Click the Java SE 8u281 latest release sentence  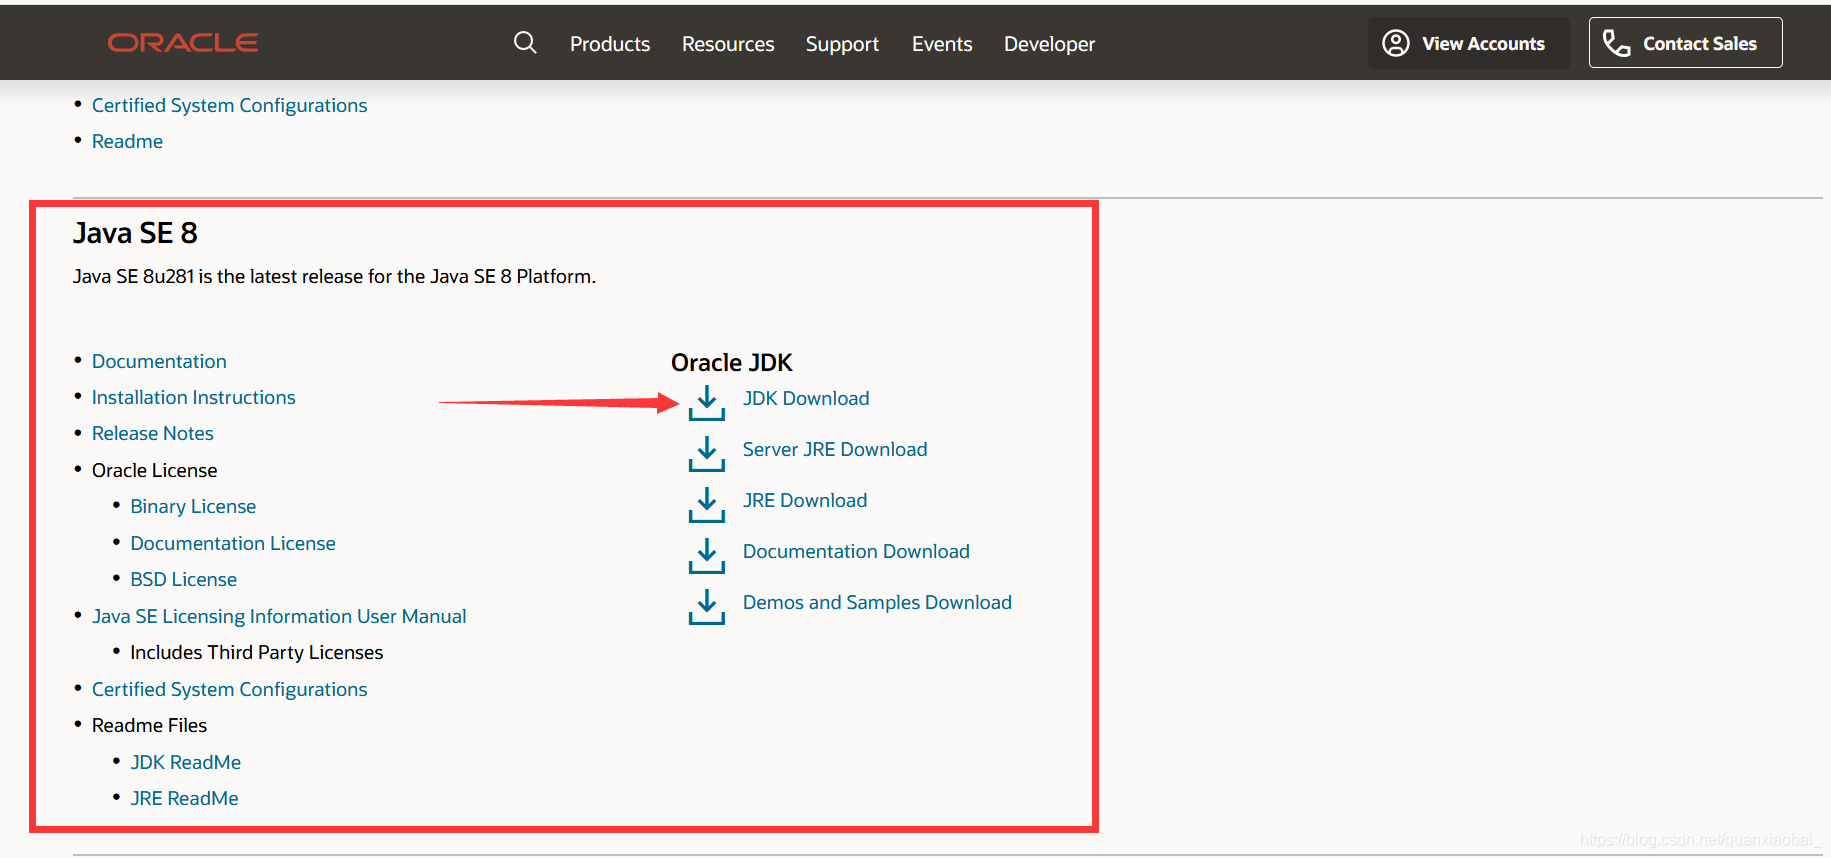click(x=334, y=276)
